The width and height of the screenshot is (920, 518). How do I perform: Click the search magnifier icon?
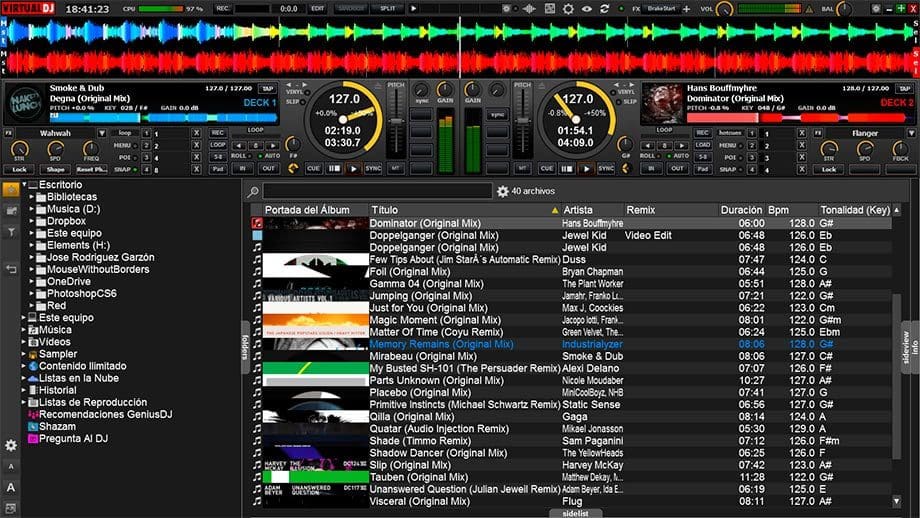click(x=253, y=192)
